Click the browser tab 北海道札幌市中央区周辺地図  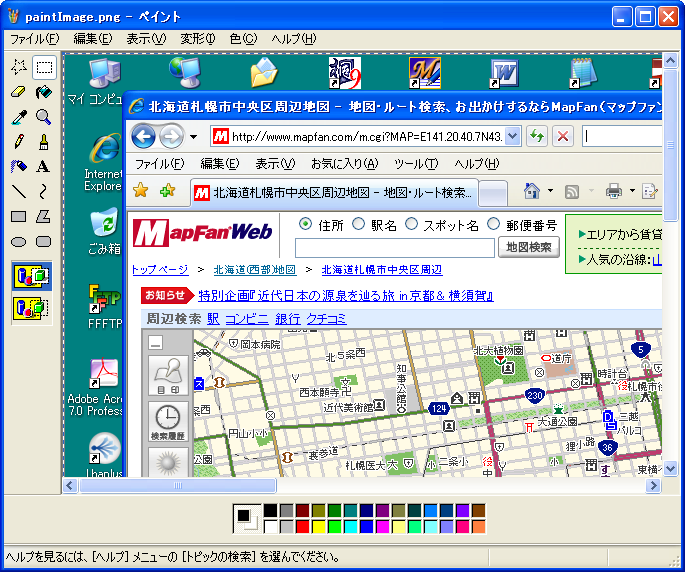pyautogui.click(x=335, y=192)
